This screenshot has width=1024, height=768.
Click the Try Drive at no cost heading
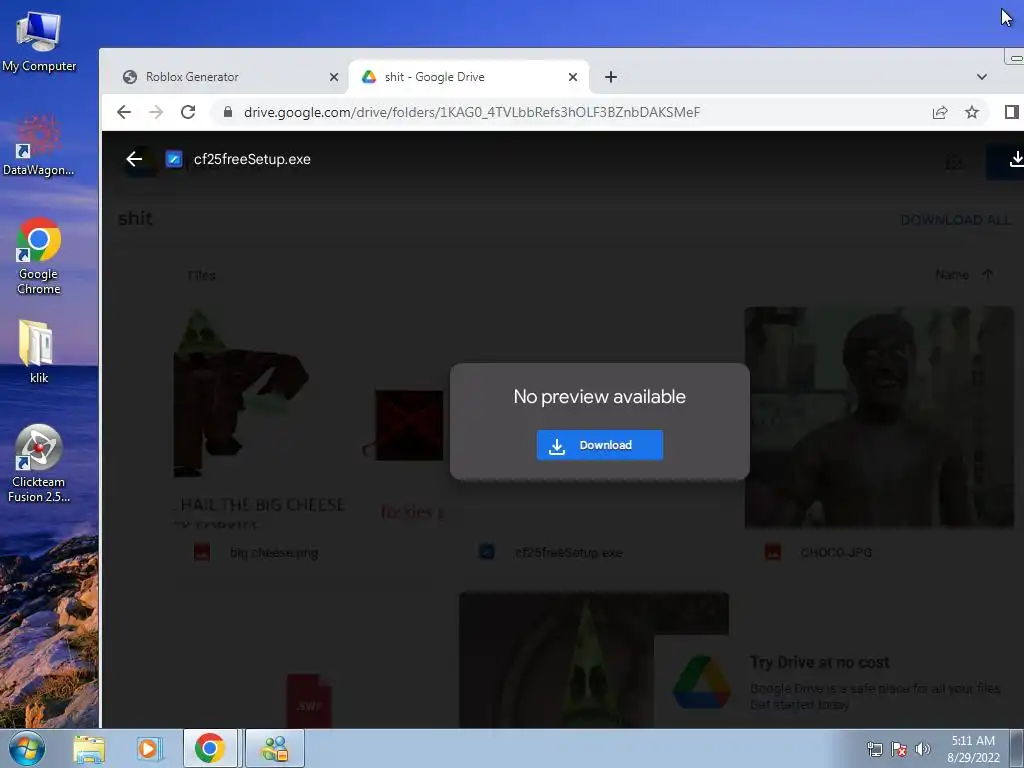[820, 662]
